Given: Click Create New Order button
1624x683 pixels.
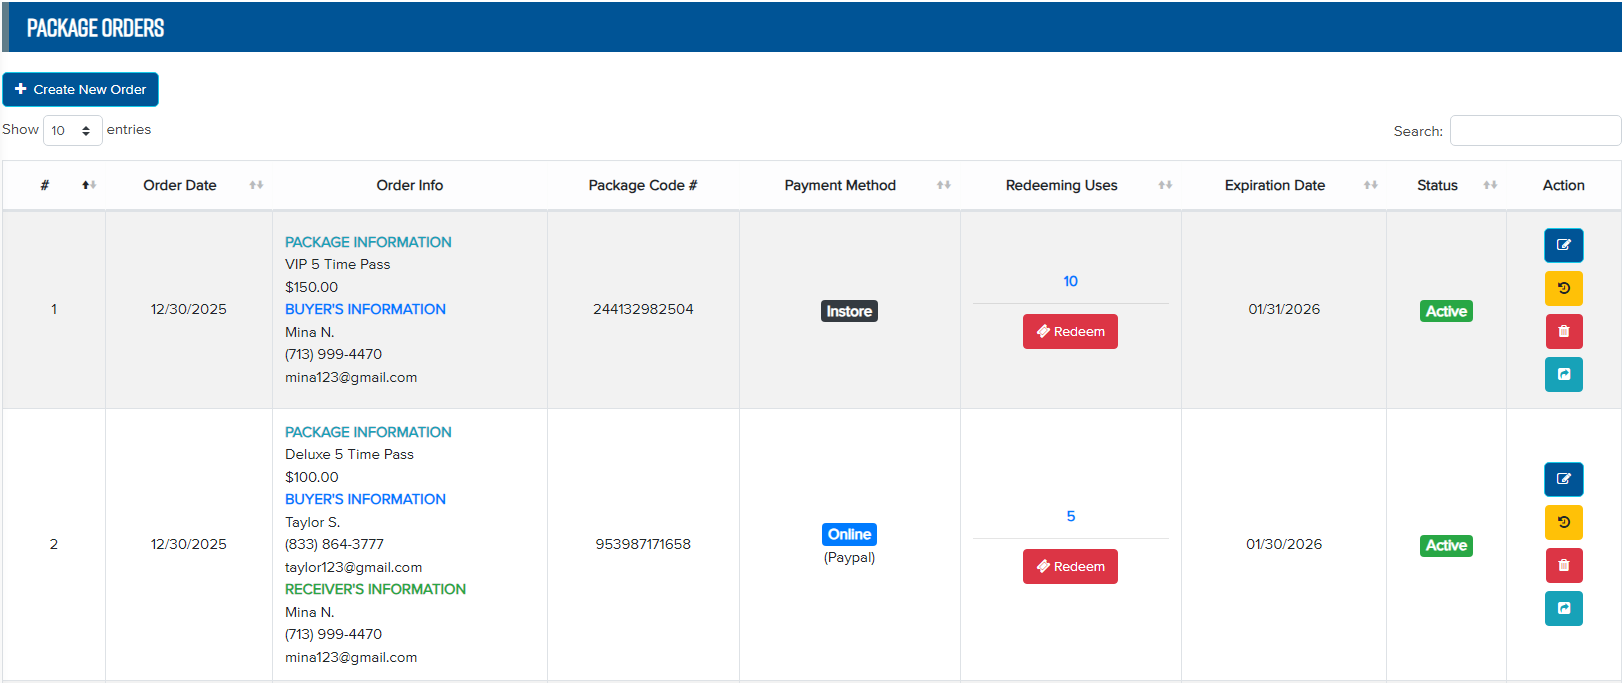Looking at the screenshot, I should [x=80, y=89].
